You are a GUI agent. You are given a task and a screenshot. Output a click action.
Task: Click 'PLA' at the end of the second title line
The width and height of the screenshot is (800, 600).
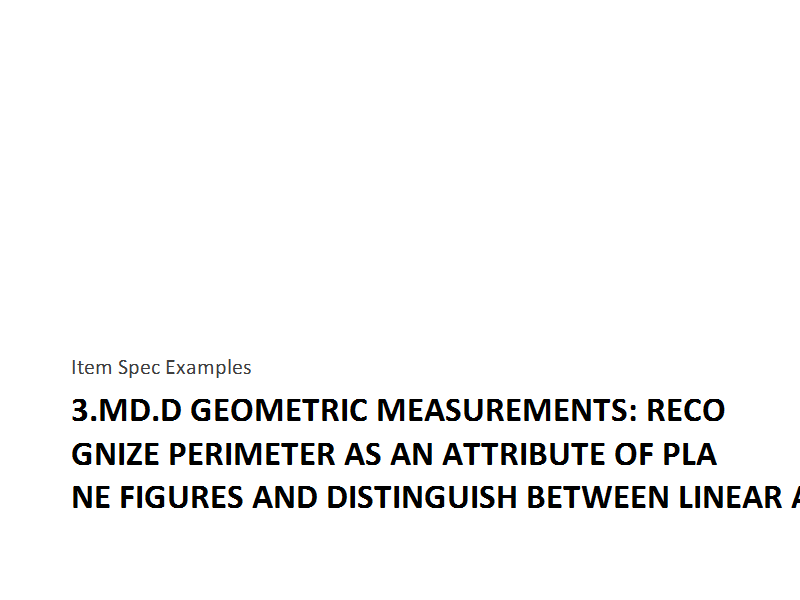689,454
